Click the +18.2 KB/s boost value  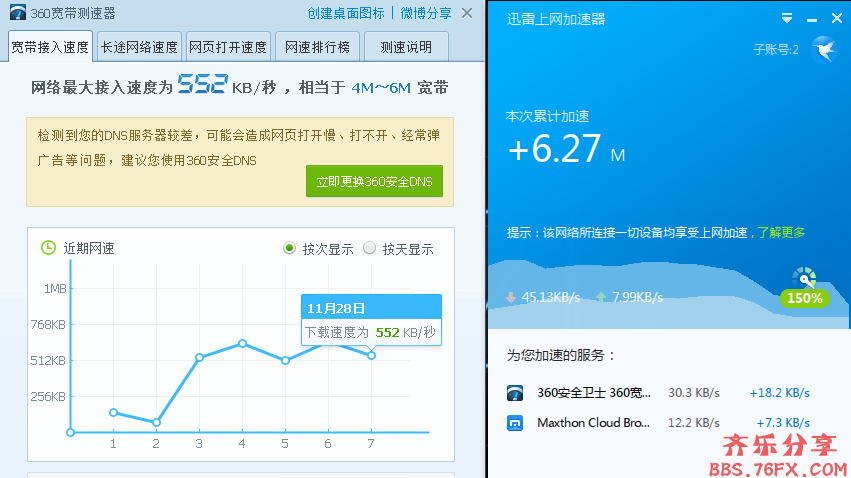coord(779,393)
